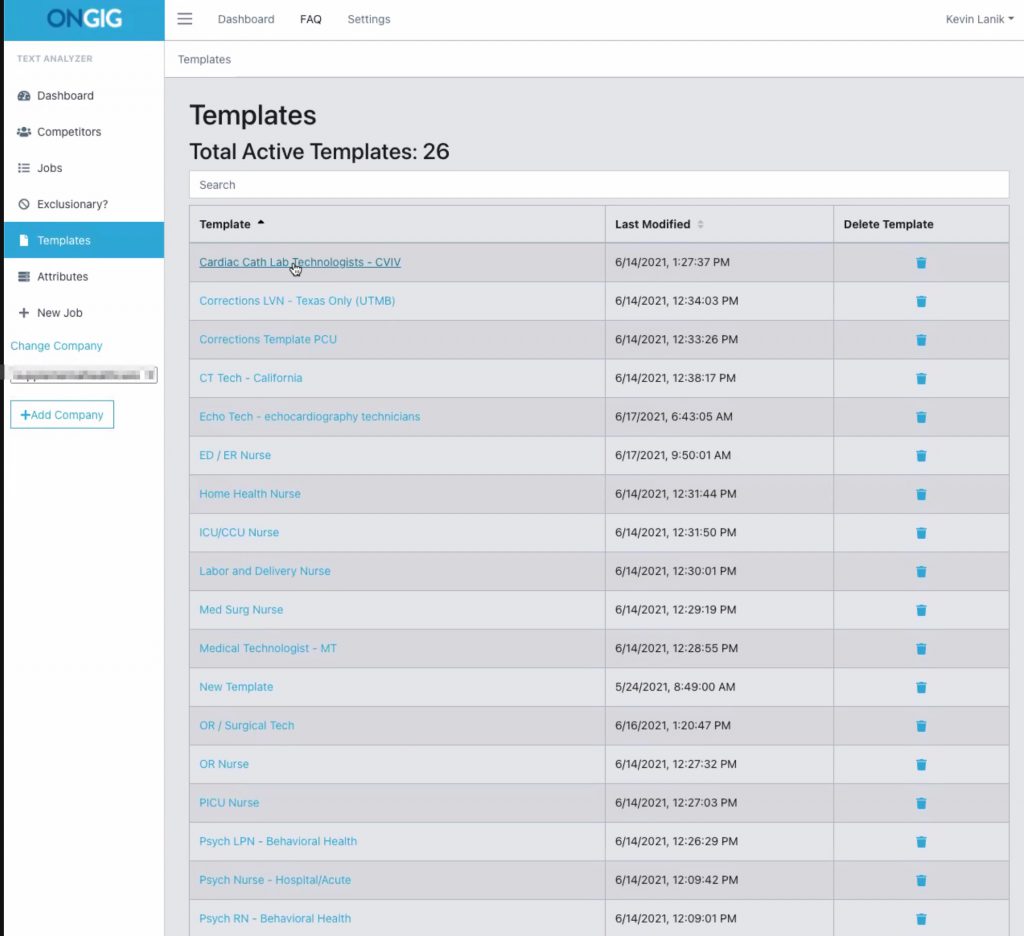Delete the Psych RN - Behavioral Health template
Viewport: 1024px width, 936px height.
click(921, 918)
